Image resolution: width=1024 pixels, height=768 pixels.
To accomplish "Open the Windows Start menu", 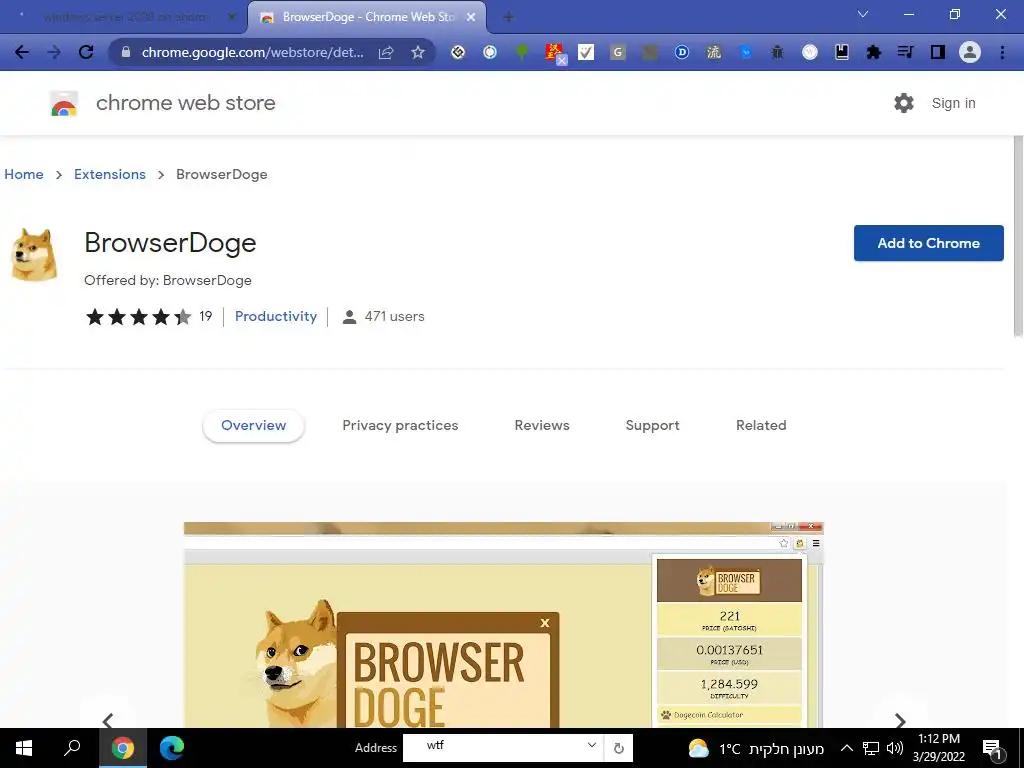I will click(x=24, y=748).
